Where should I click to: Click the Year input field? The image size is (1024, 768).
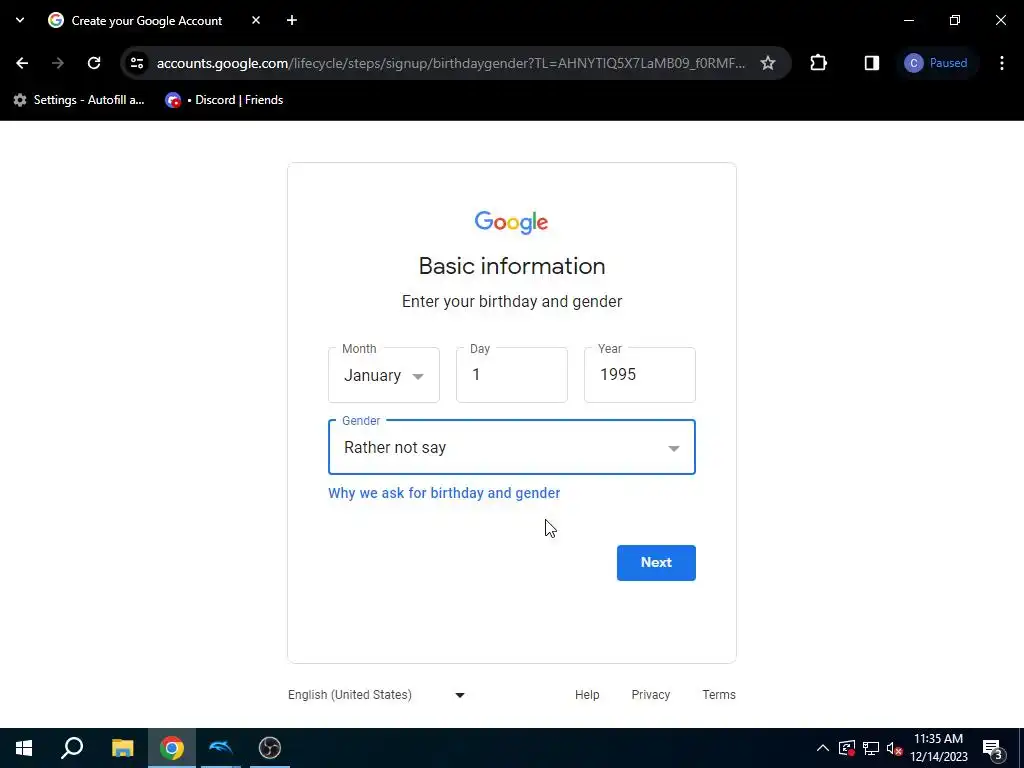[640, 375]
